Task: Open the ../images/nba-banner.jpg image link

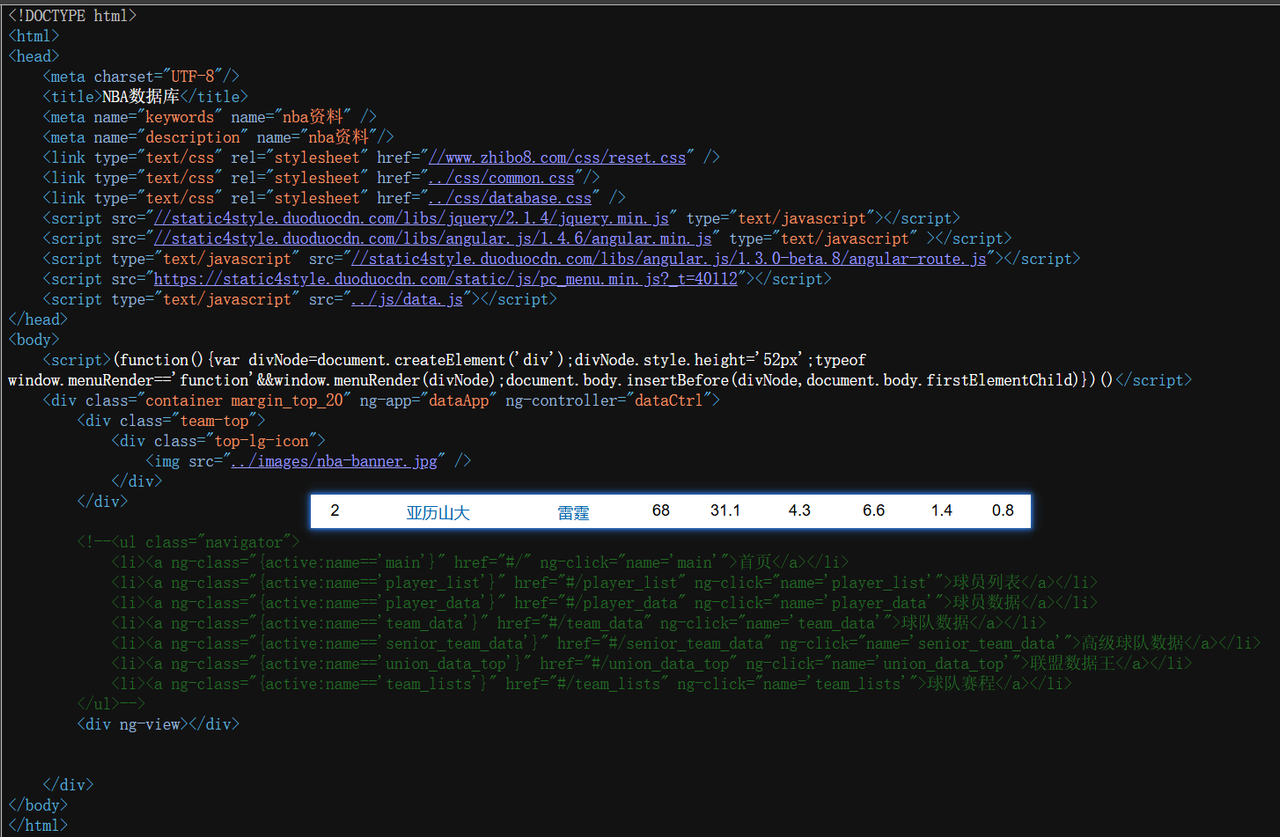Action: pos(335,461)
